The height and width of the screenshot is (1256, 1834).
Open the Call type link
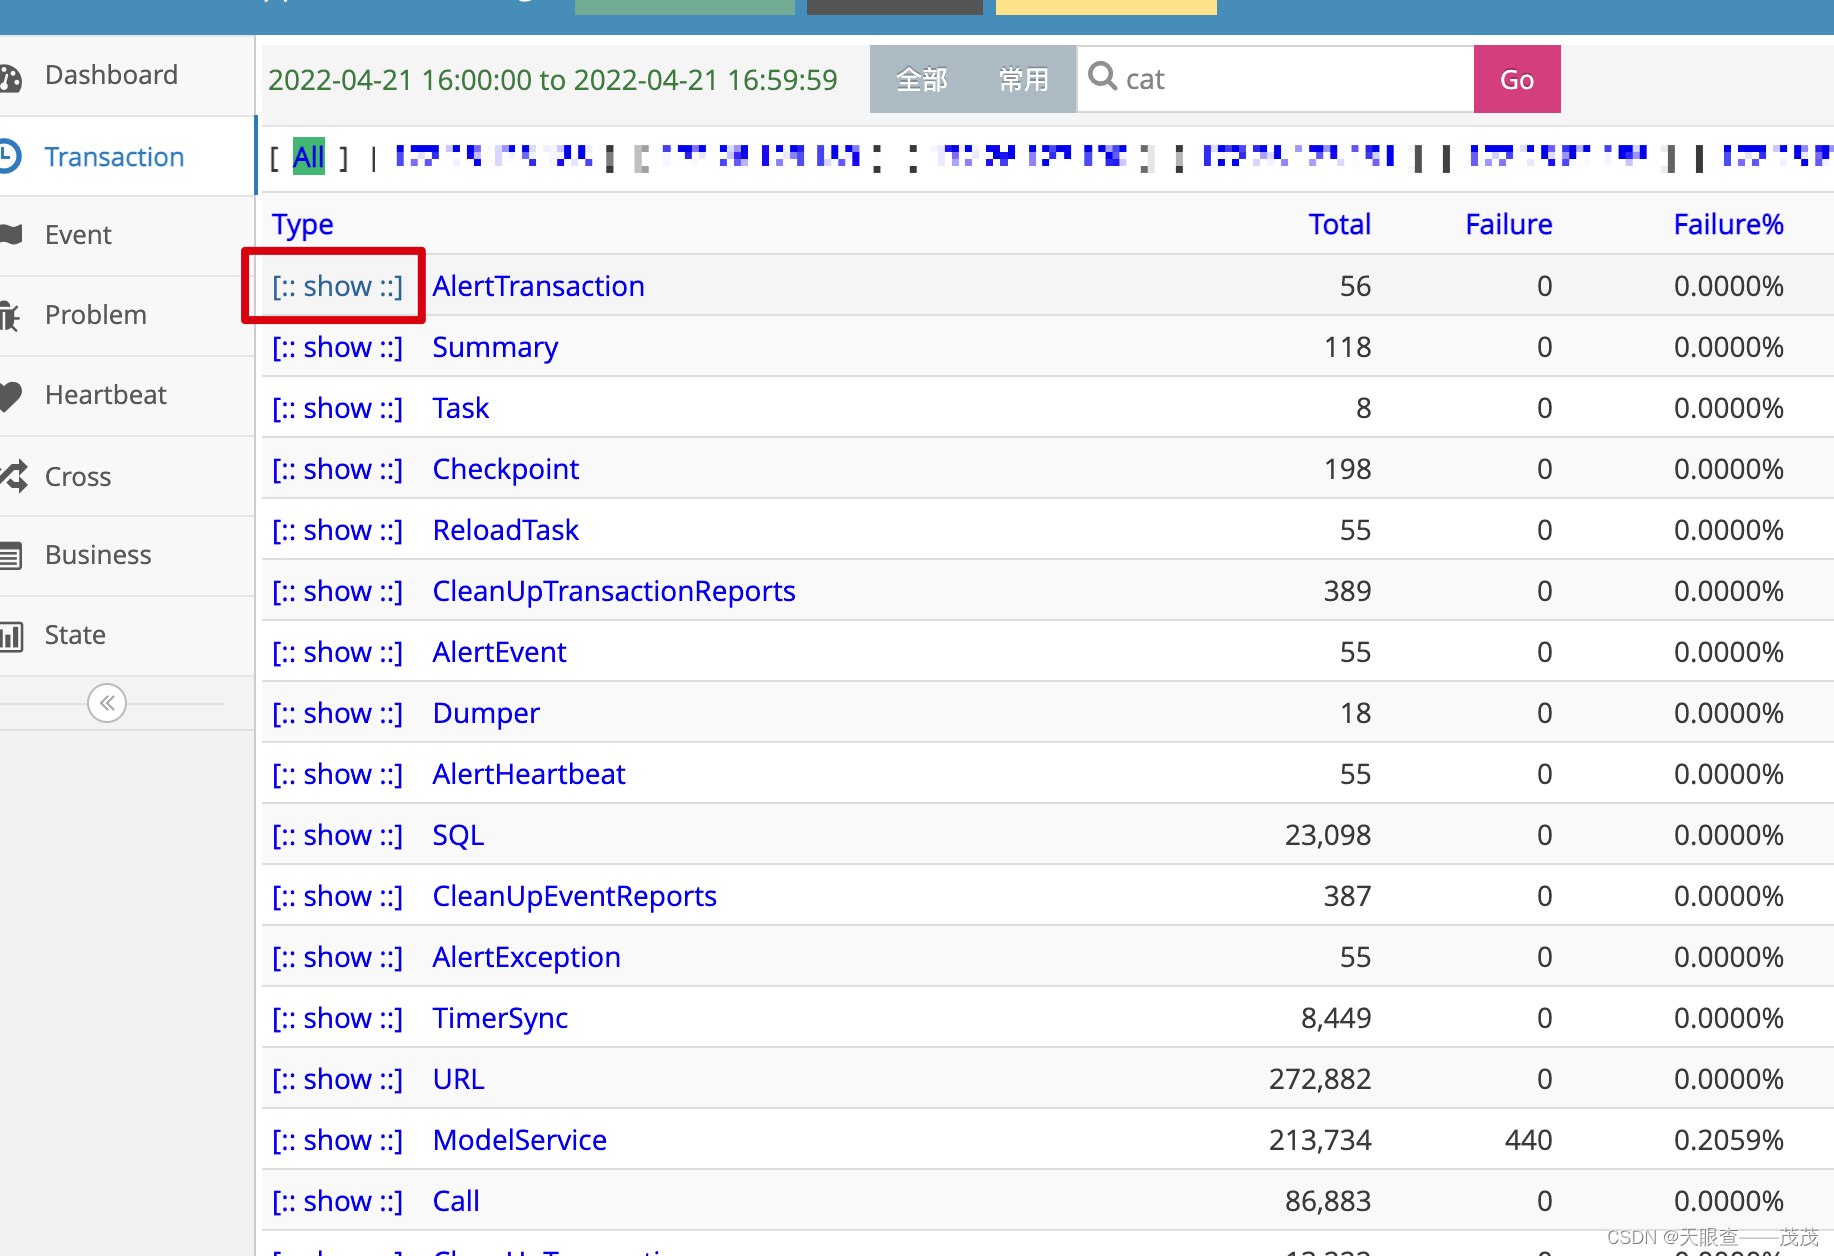pos(456,1201)
